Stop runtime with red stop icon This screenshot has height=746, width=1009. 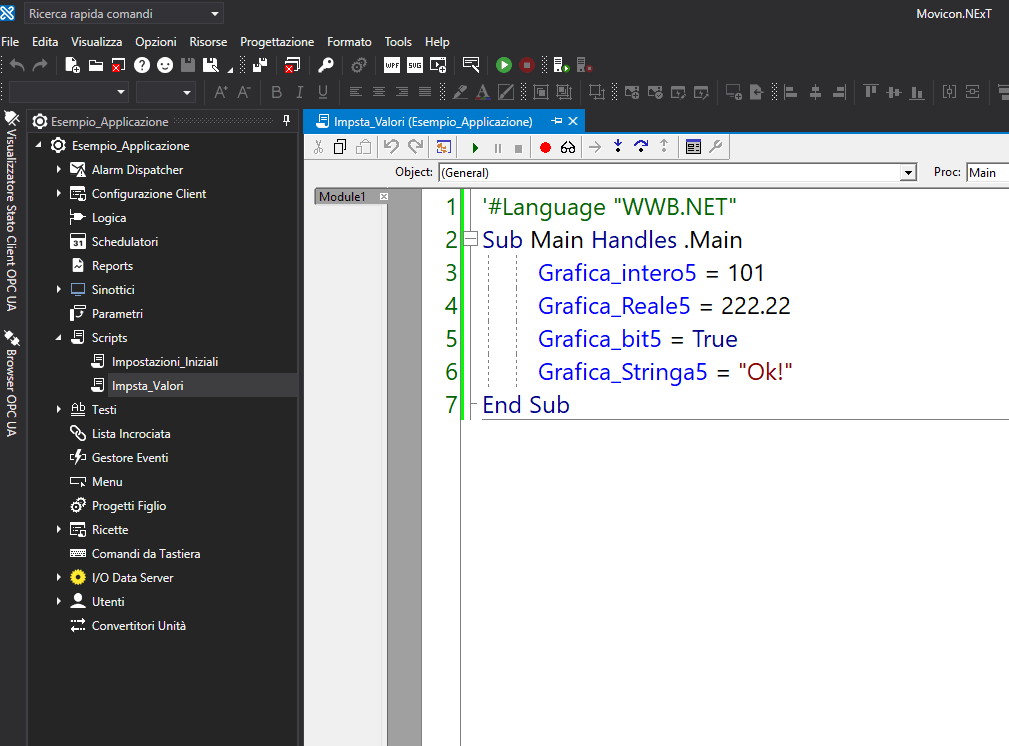pos(527,65)
